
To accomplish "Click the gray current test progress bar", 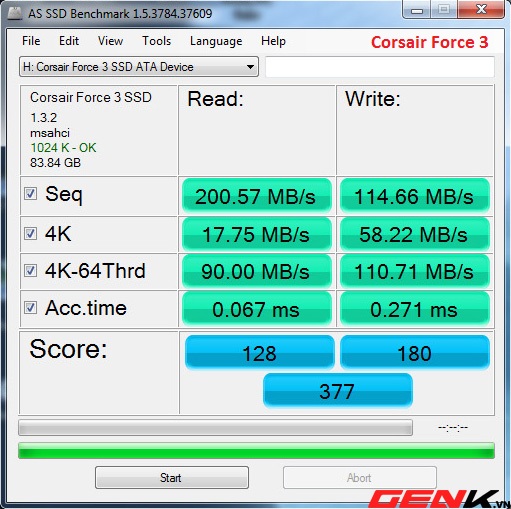I will (215, 428).
